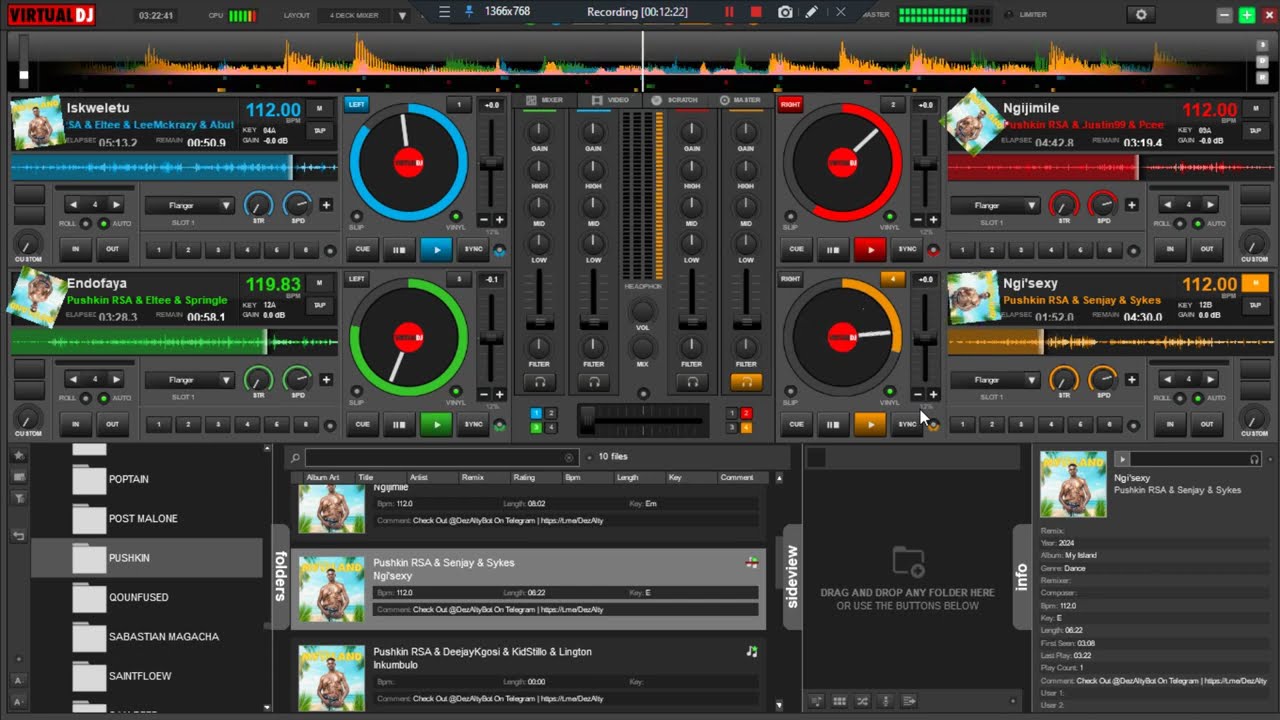Viewport: 1280px width, 720px height.
Task: Click the magnifier icon beside the search box
Action: [x=295, y=458]
